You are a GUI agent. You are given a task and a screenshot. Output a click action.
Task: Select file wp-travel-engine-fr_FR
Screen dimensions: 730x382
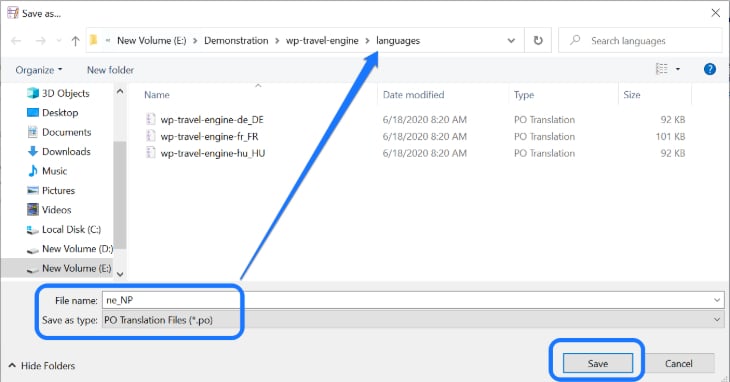click(209, 136)
